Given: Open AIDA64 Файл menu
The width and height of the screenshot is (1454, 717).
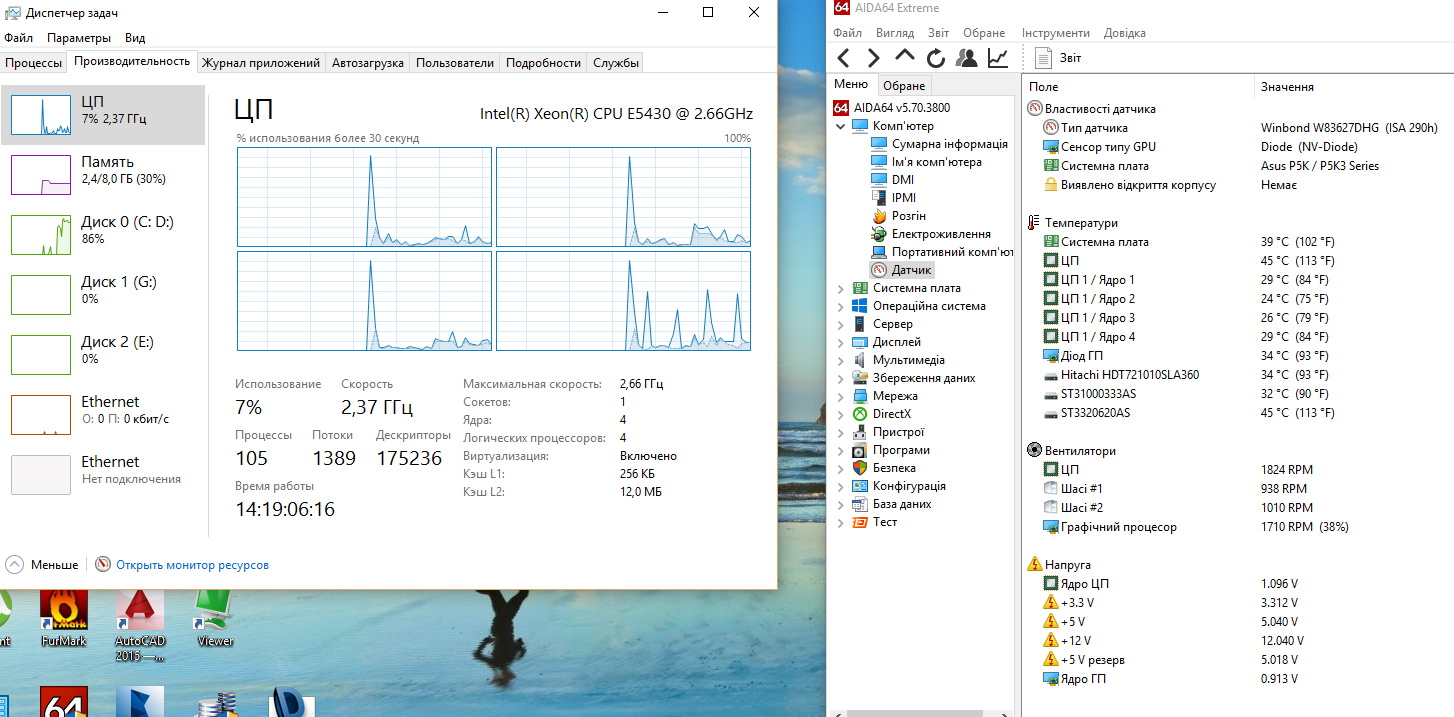Looking at the screenshot, I should point(846,33).
